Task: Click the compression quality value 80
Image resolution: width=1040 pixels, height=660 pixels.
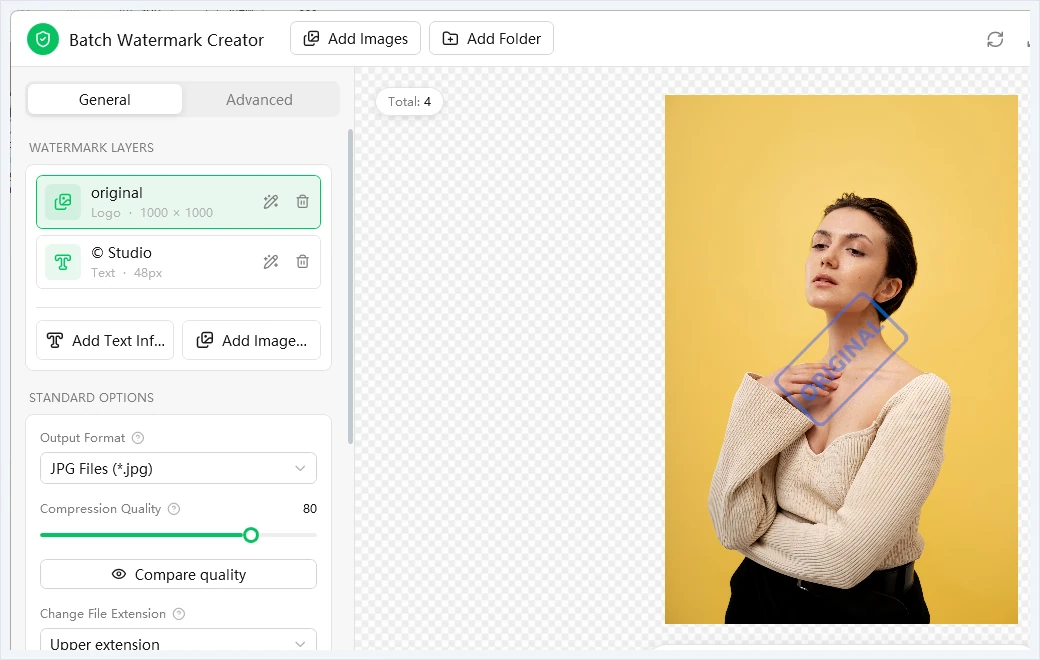Action: 310,509
